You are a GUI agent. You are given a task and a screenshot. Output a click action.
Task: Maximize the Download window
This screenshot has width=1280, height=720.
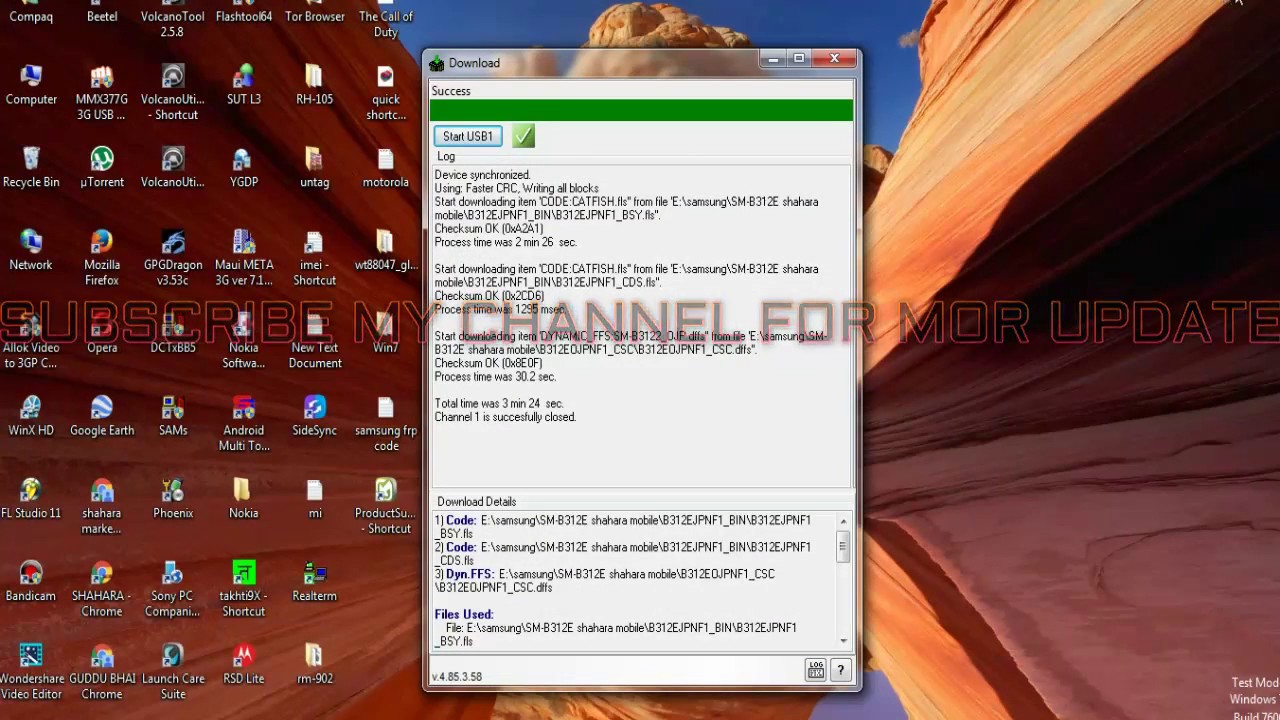(799, 60)
